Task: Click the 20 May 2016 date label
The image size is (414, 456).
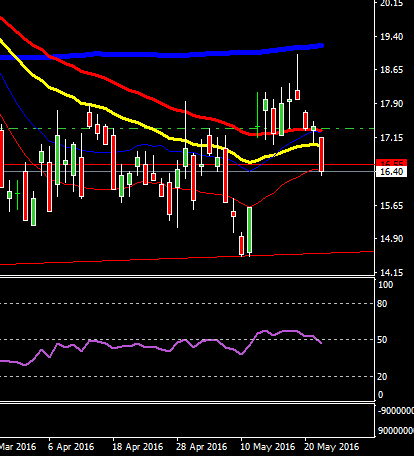Action: (332, 447)
